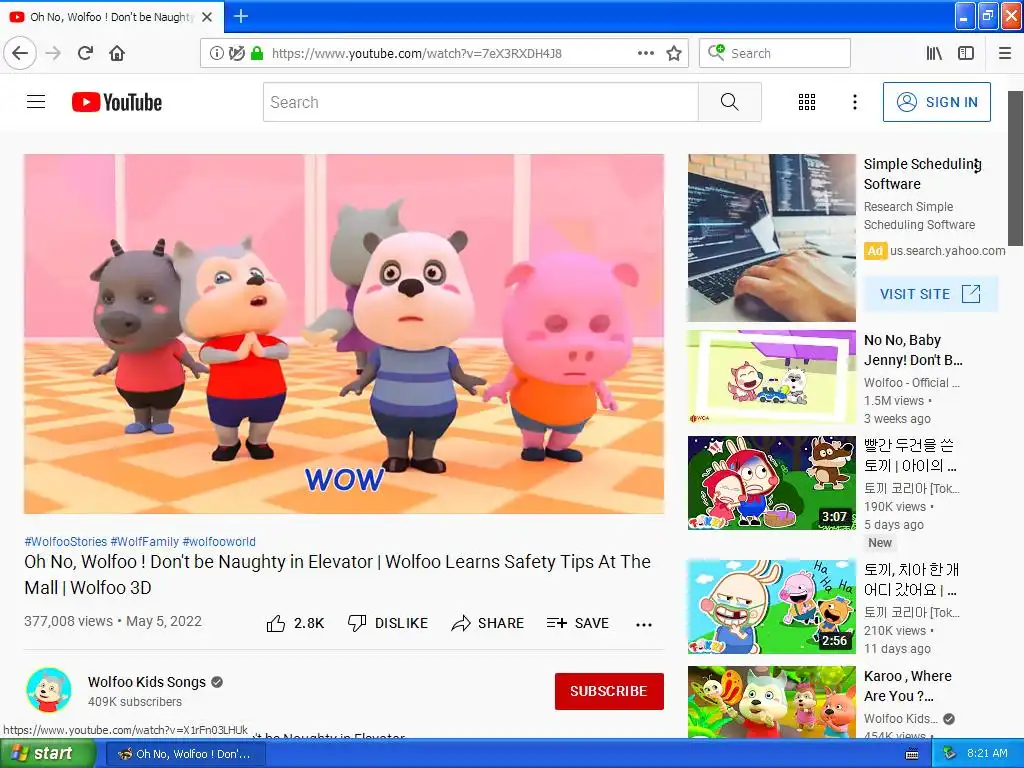
Task: Share the video with SHARE
Action: click(488, 623)
